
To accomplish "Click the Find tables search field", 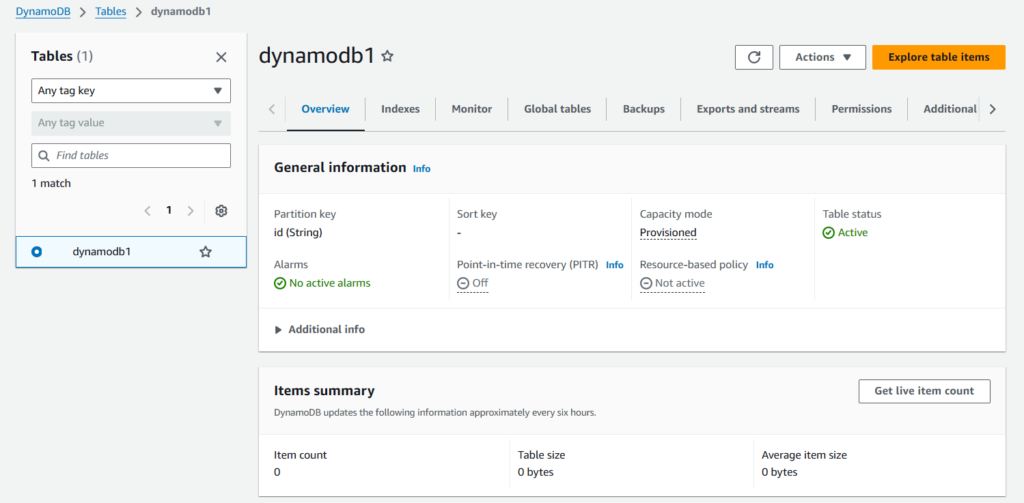I will coord(131,156).
